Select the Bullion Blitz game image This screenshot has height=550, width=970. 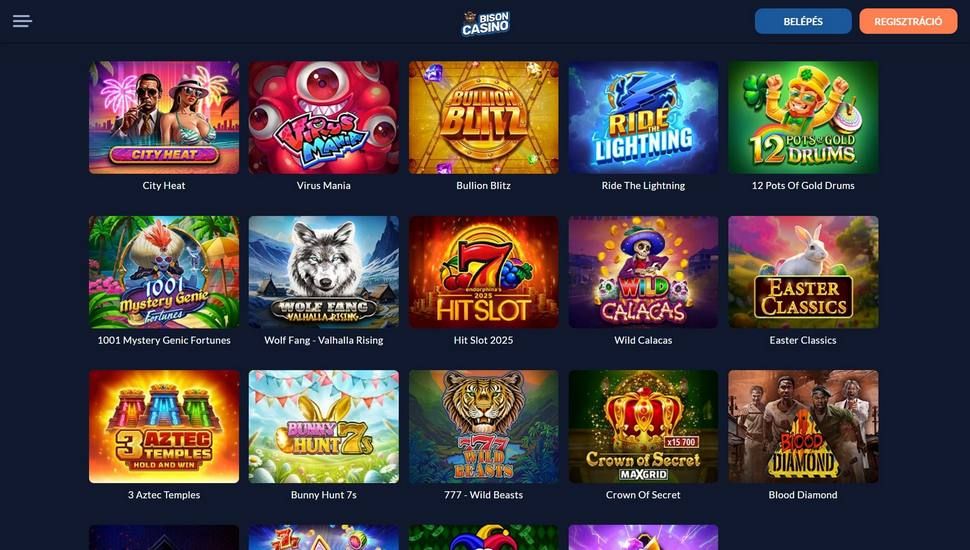pos(483,117)
